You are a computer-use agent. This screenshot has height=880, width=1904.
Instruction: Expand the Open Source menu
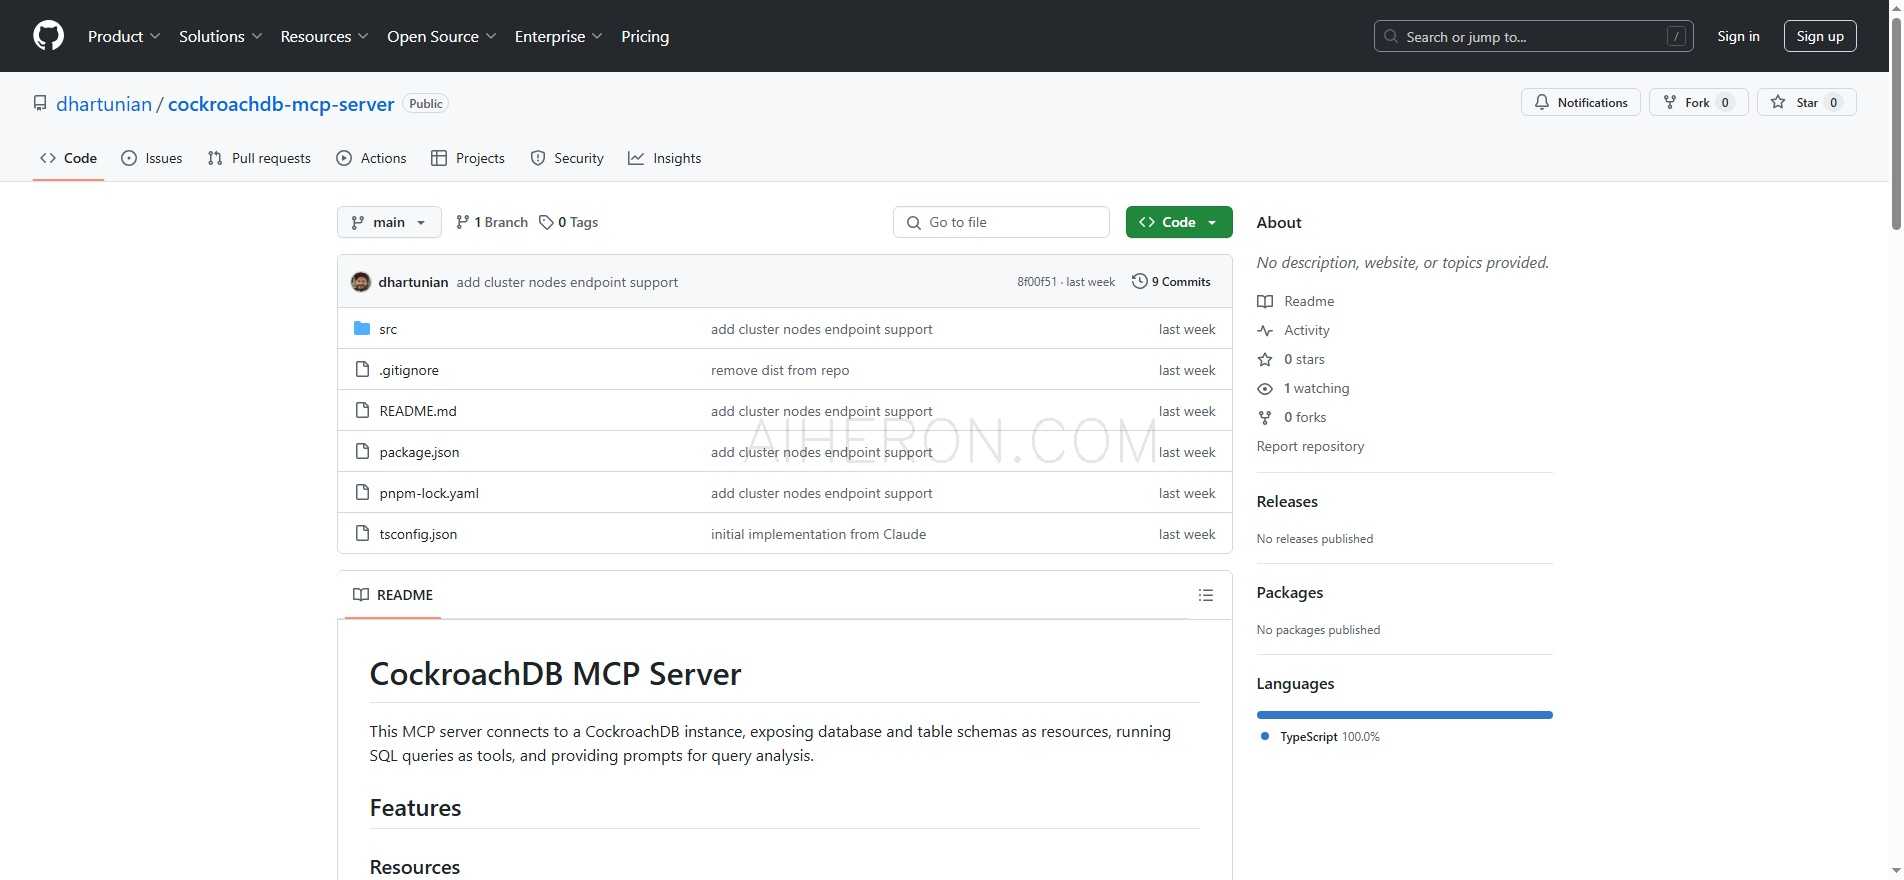tap(441, 36)
